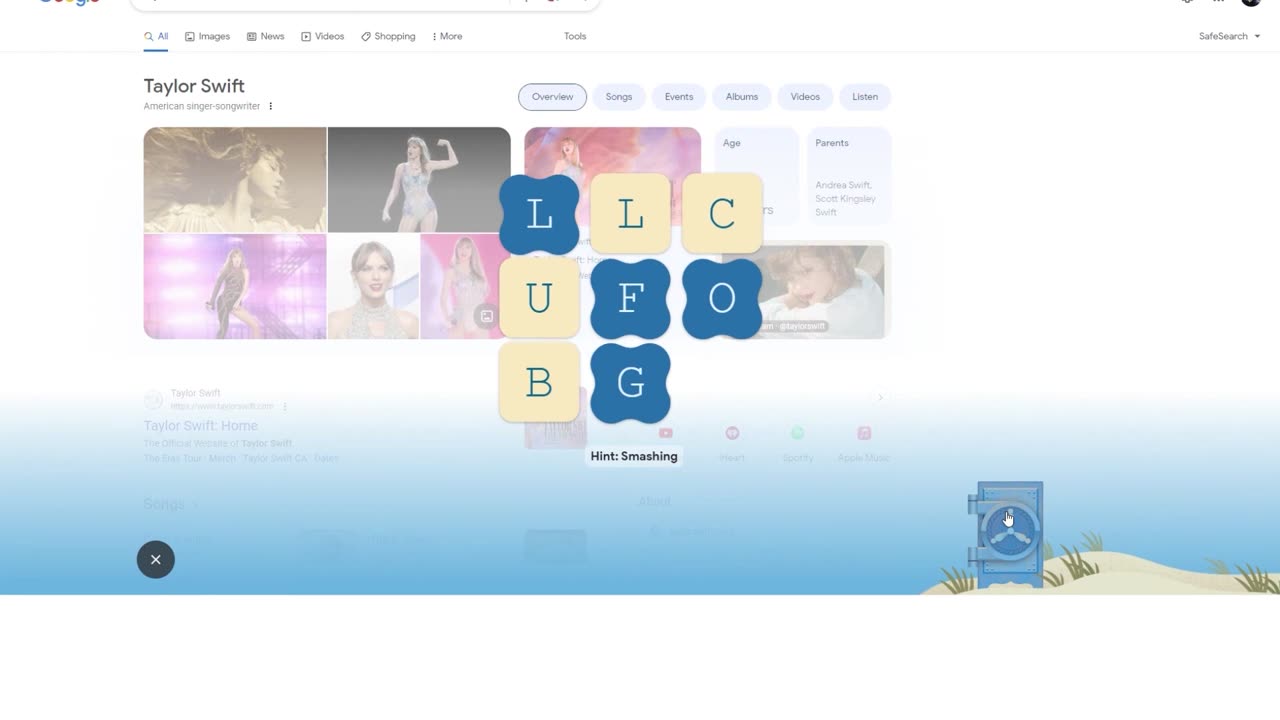This screenshot has height=720, width=1280.
Task: Close the puzzle game with the X button
Action: point(156,560)
